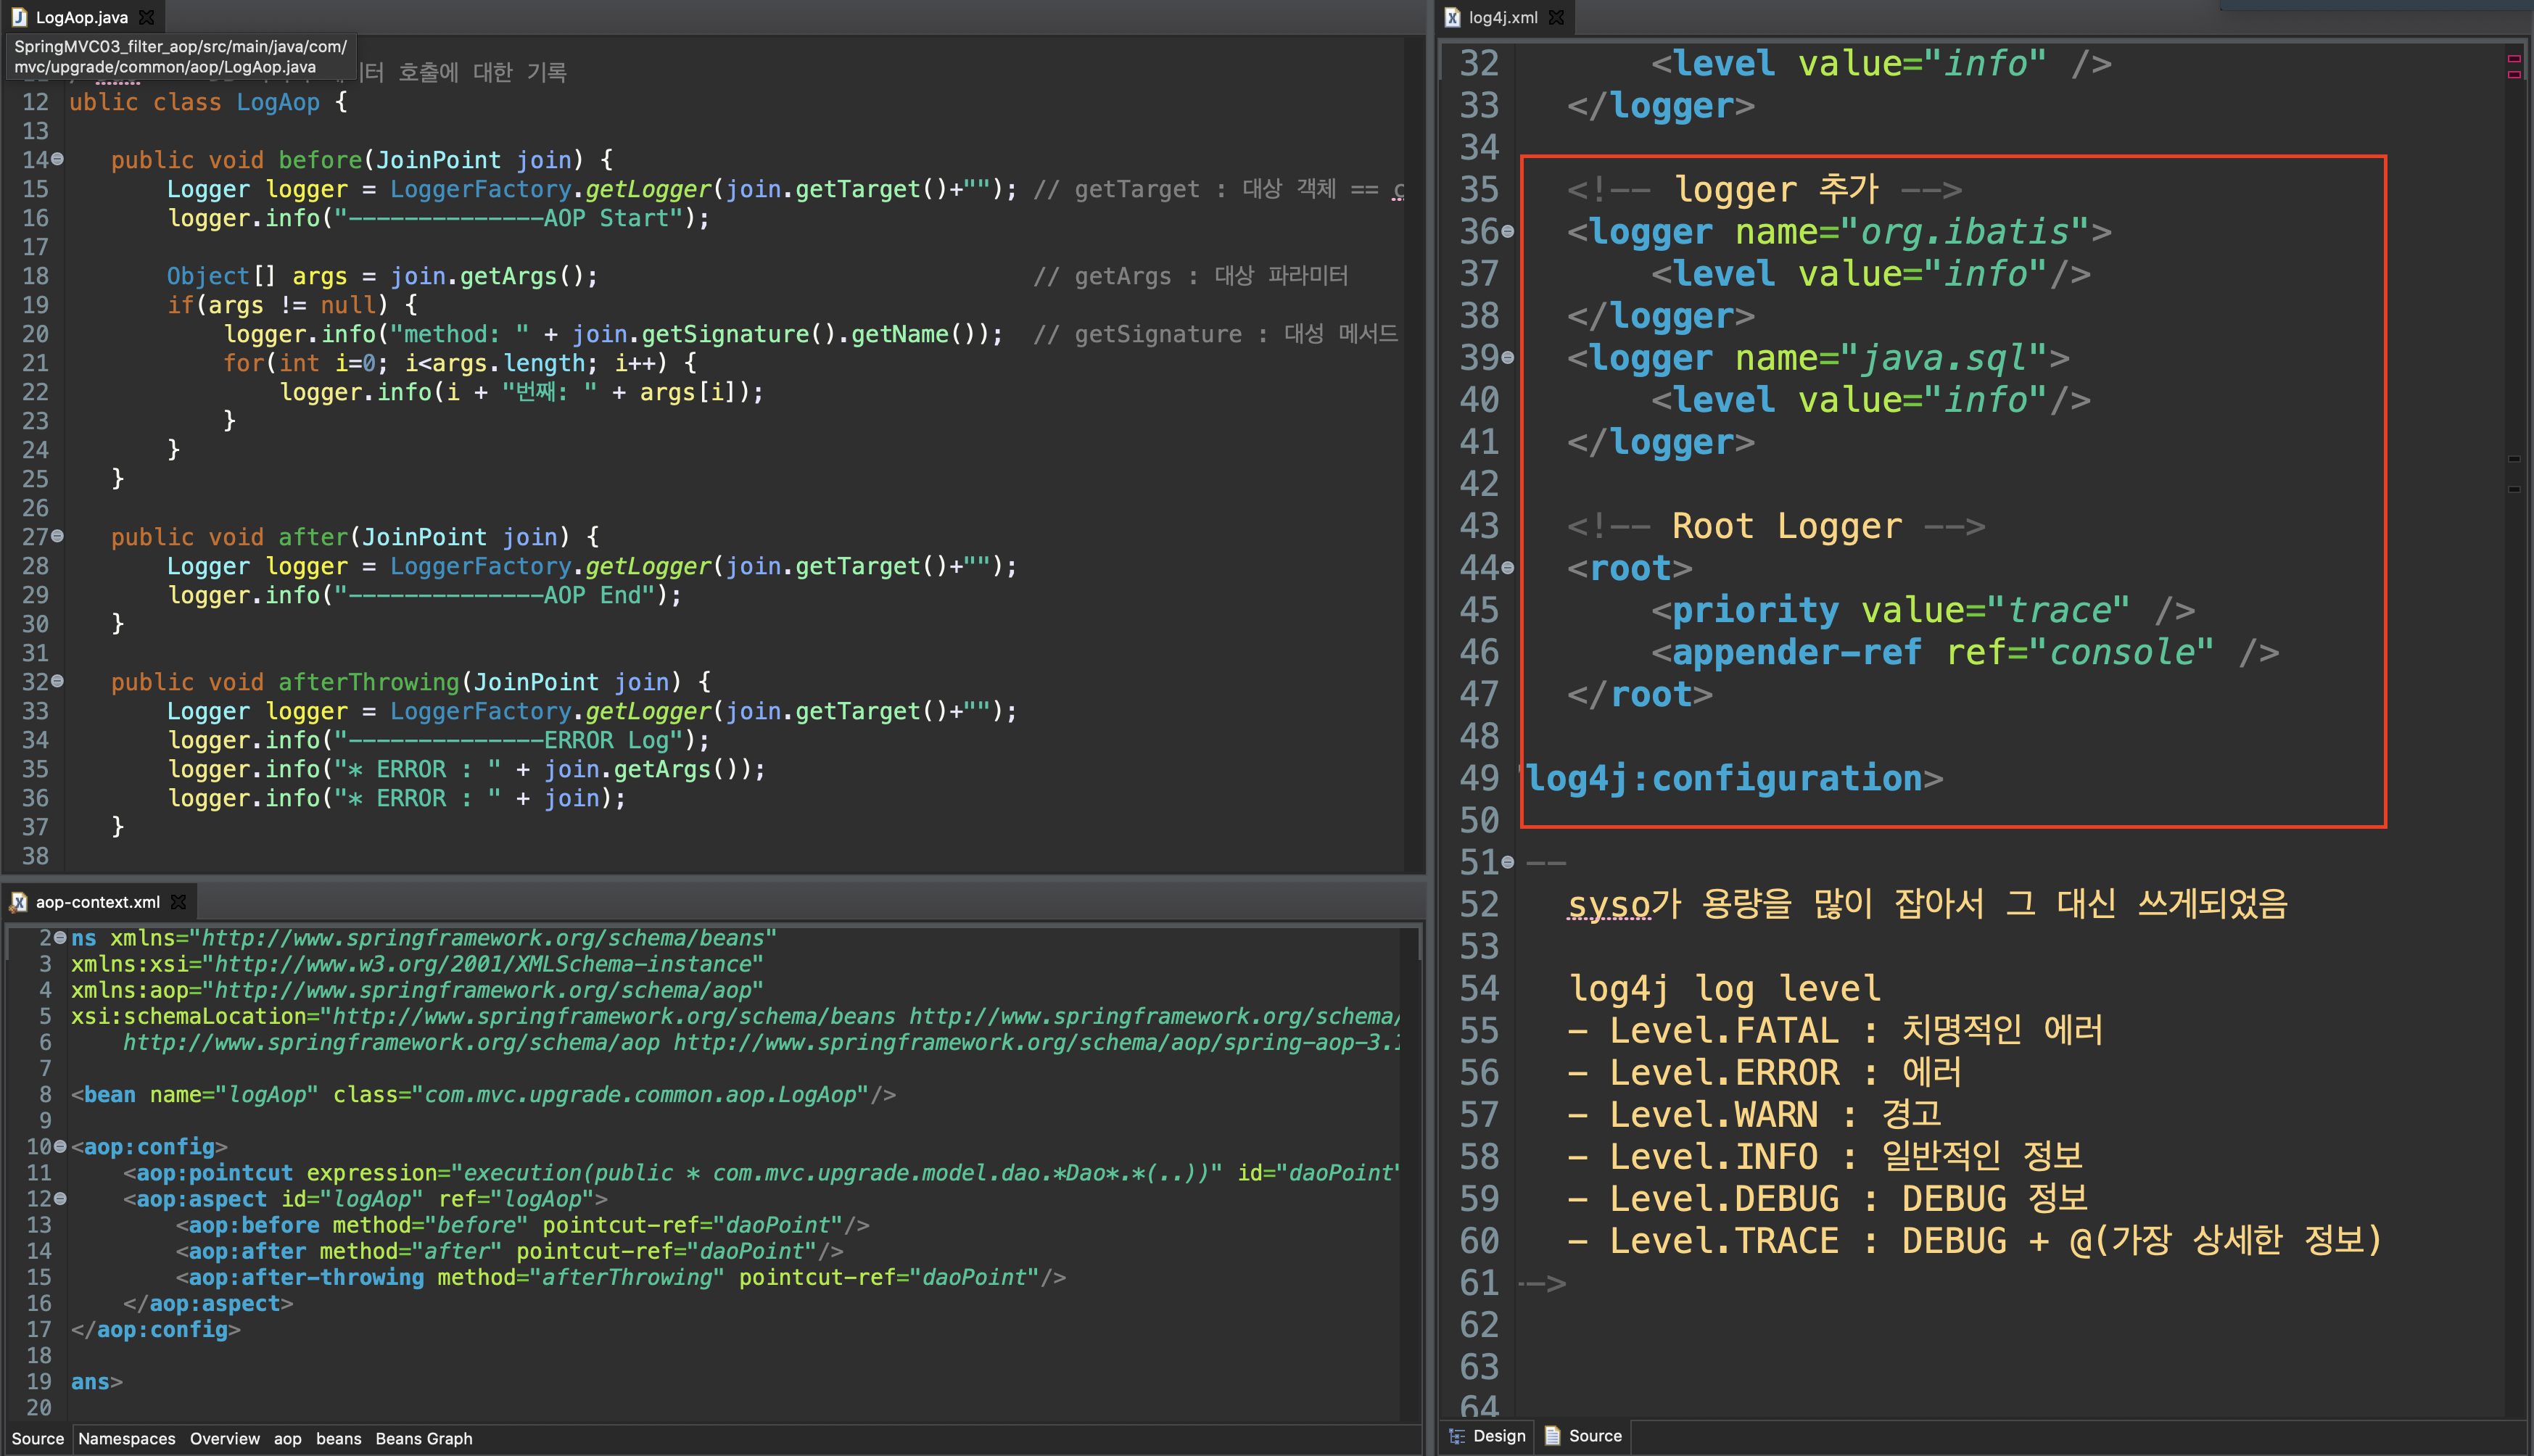
Task: Close the LogAop.java editor tab
Action: 146,17
